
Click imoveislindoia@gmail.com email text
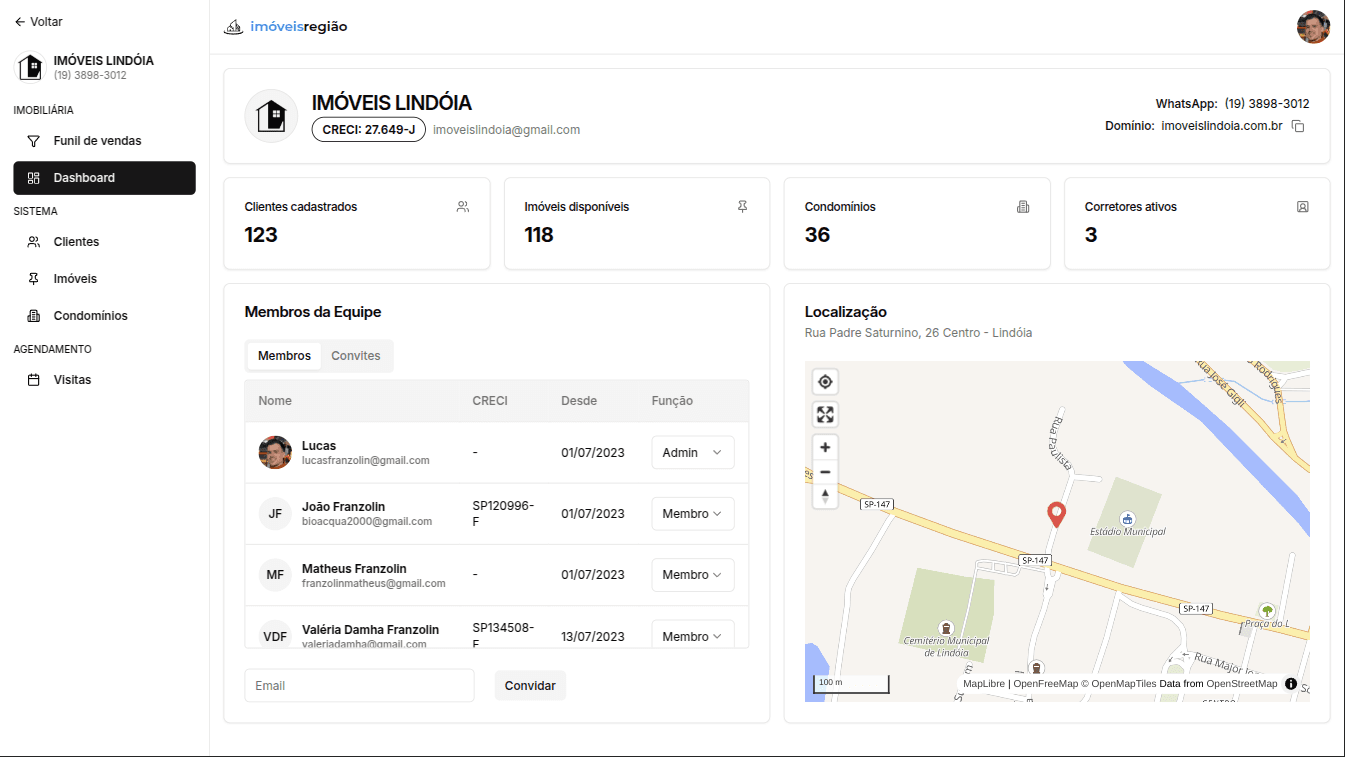[x=506, y=130]
